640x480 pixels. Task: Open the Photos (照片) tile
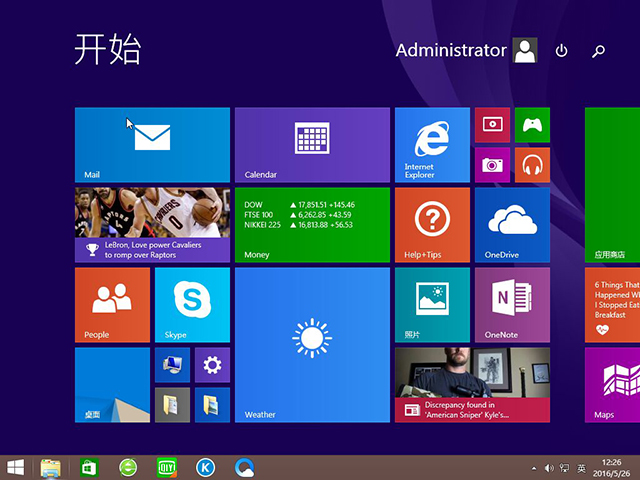[x=432, y=305]
